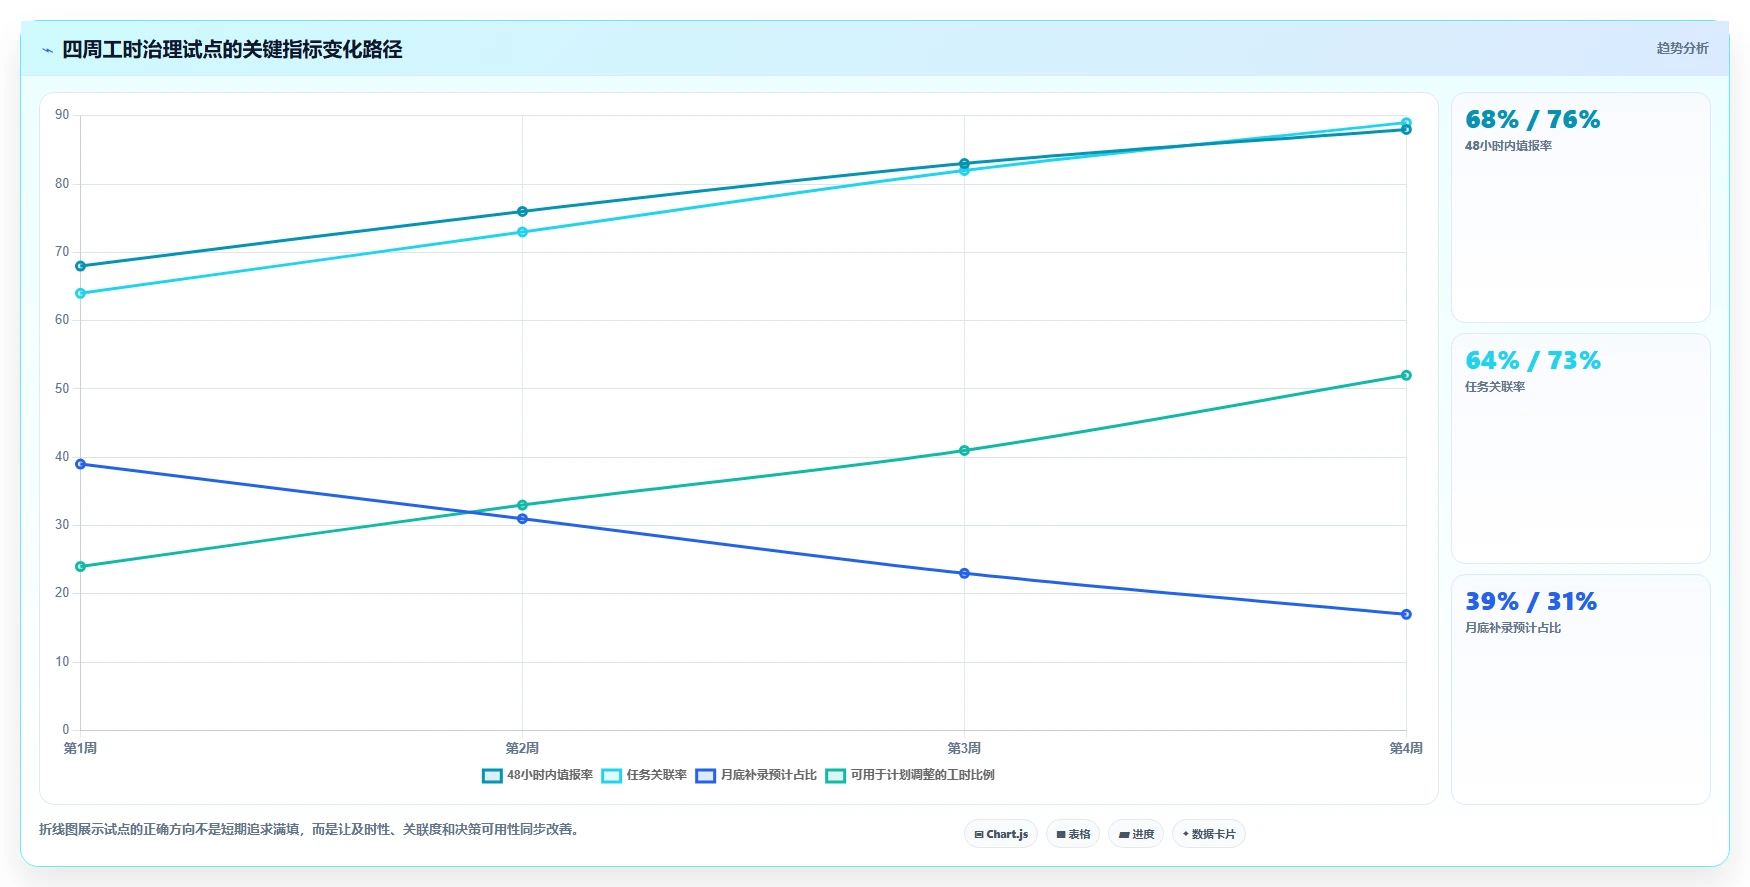
Task: Click the trend icon beside the chart title
Action: point(47,50)
